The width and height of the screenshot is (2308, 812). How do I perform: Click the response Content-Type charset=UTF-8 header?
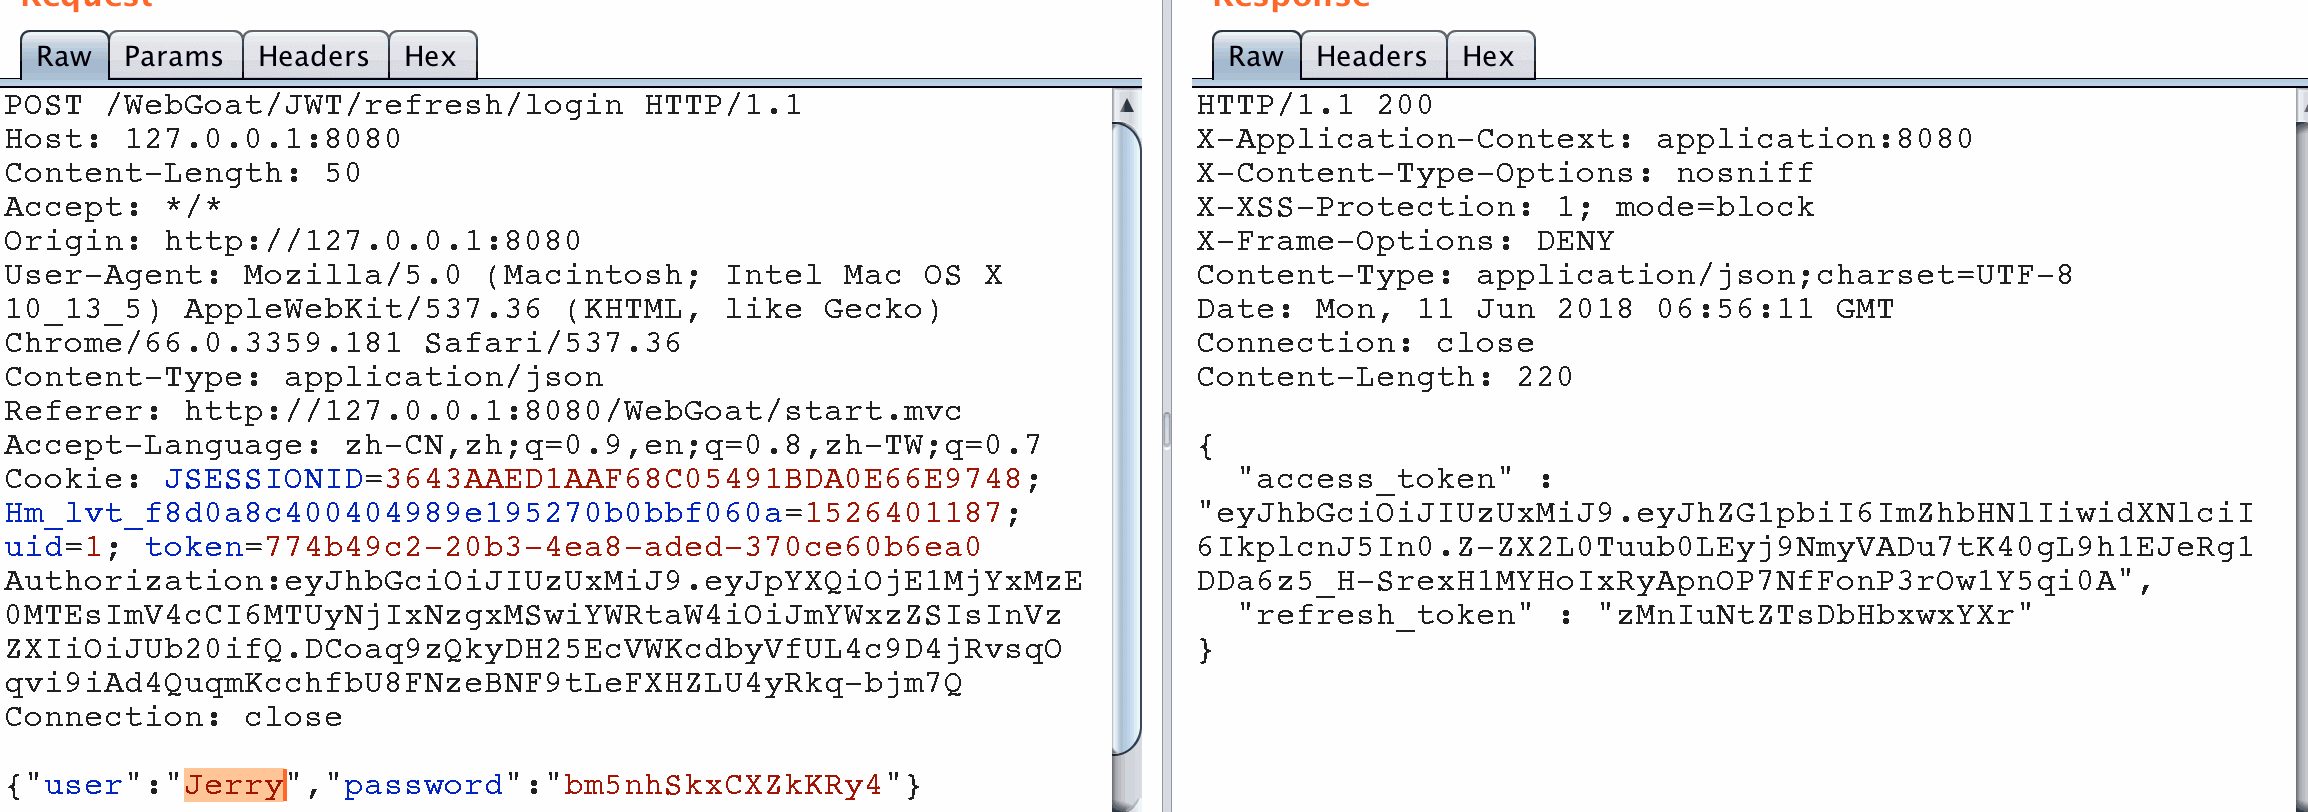(1635, 275)
